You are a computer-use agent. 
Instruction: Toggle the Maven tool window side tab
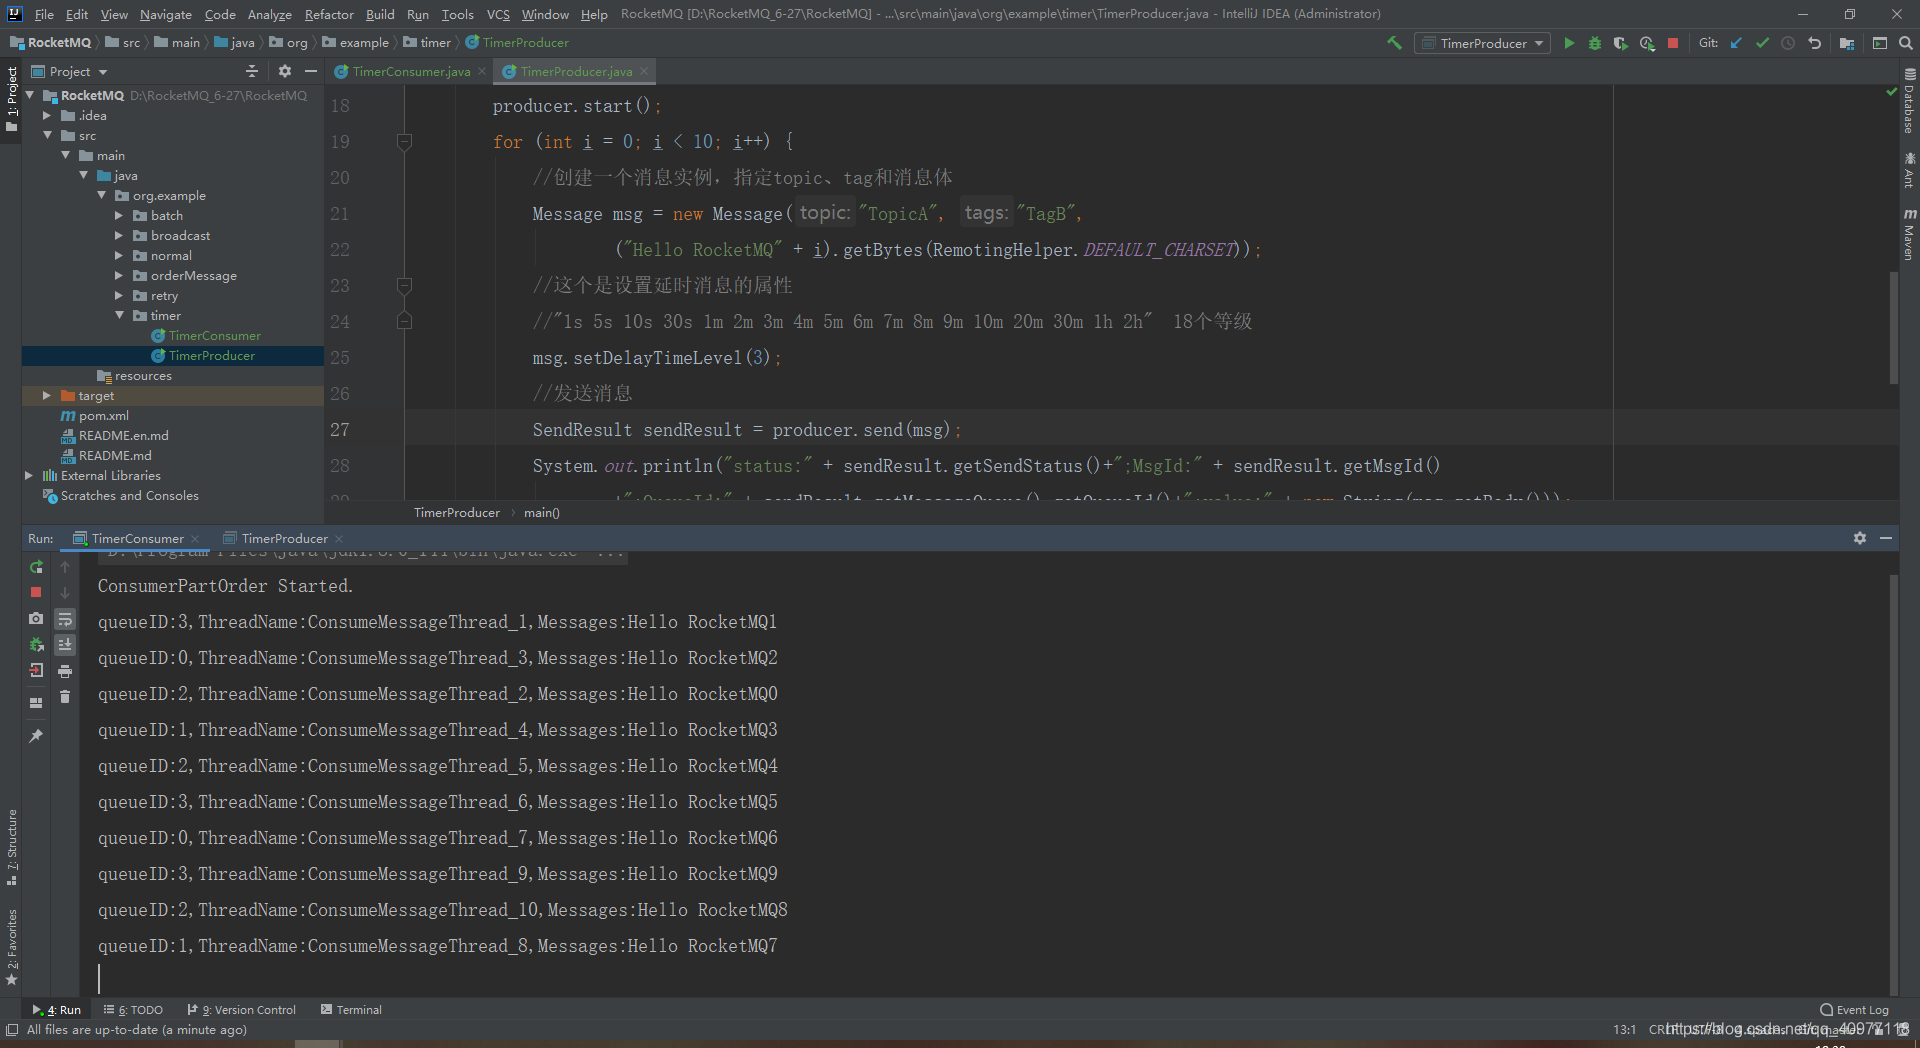click(1909, 235)
